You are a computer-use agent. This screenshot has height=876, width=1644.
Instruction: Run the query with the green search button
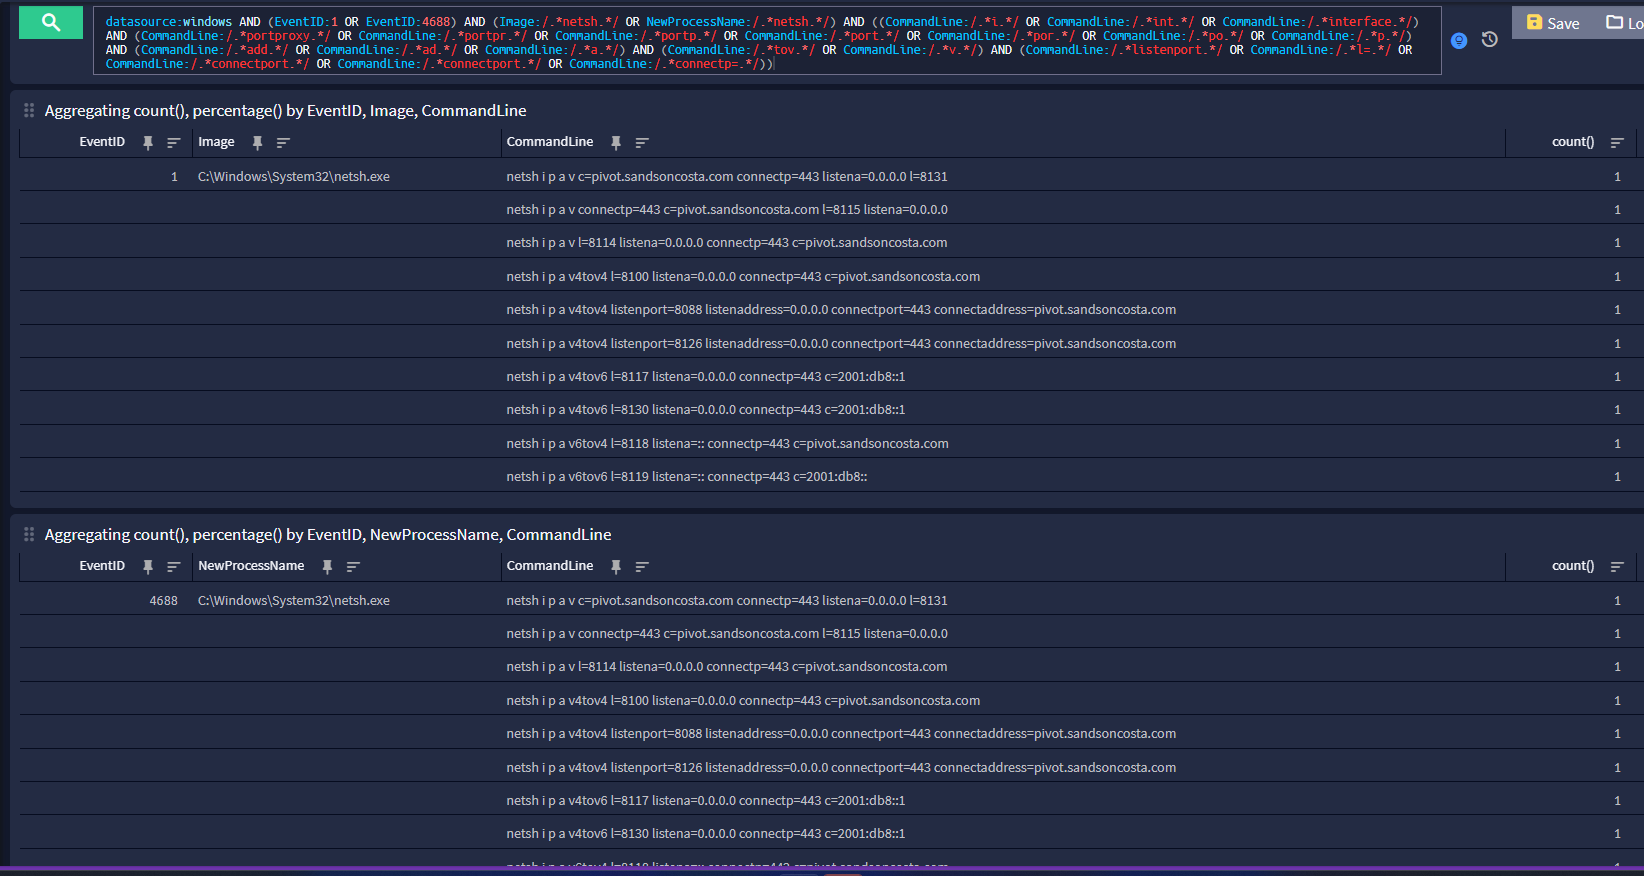click(x=51, y=22)
